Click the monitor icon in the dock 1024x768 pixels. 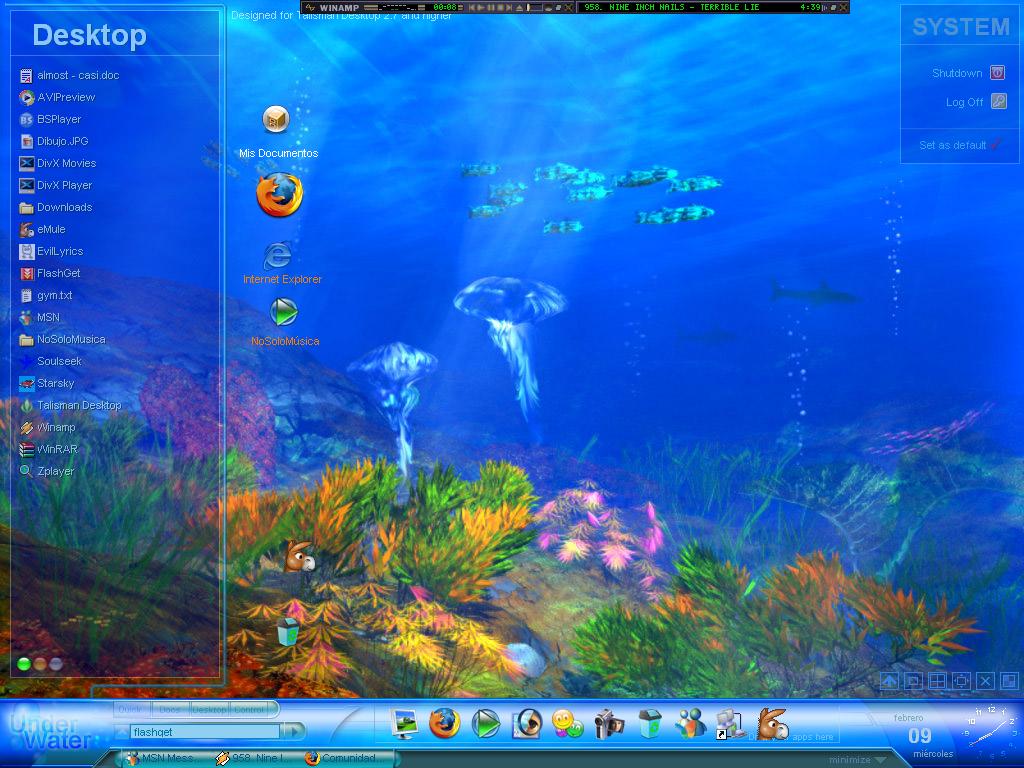(404, 724)
